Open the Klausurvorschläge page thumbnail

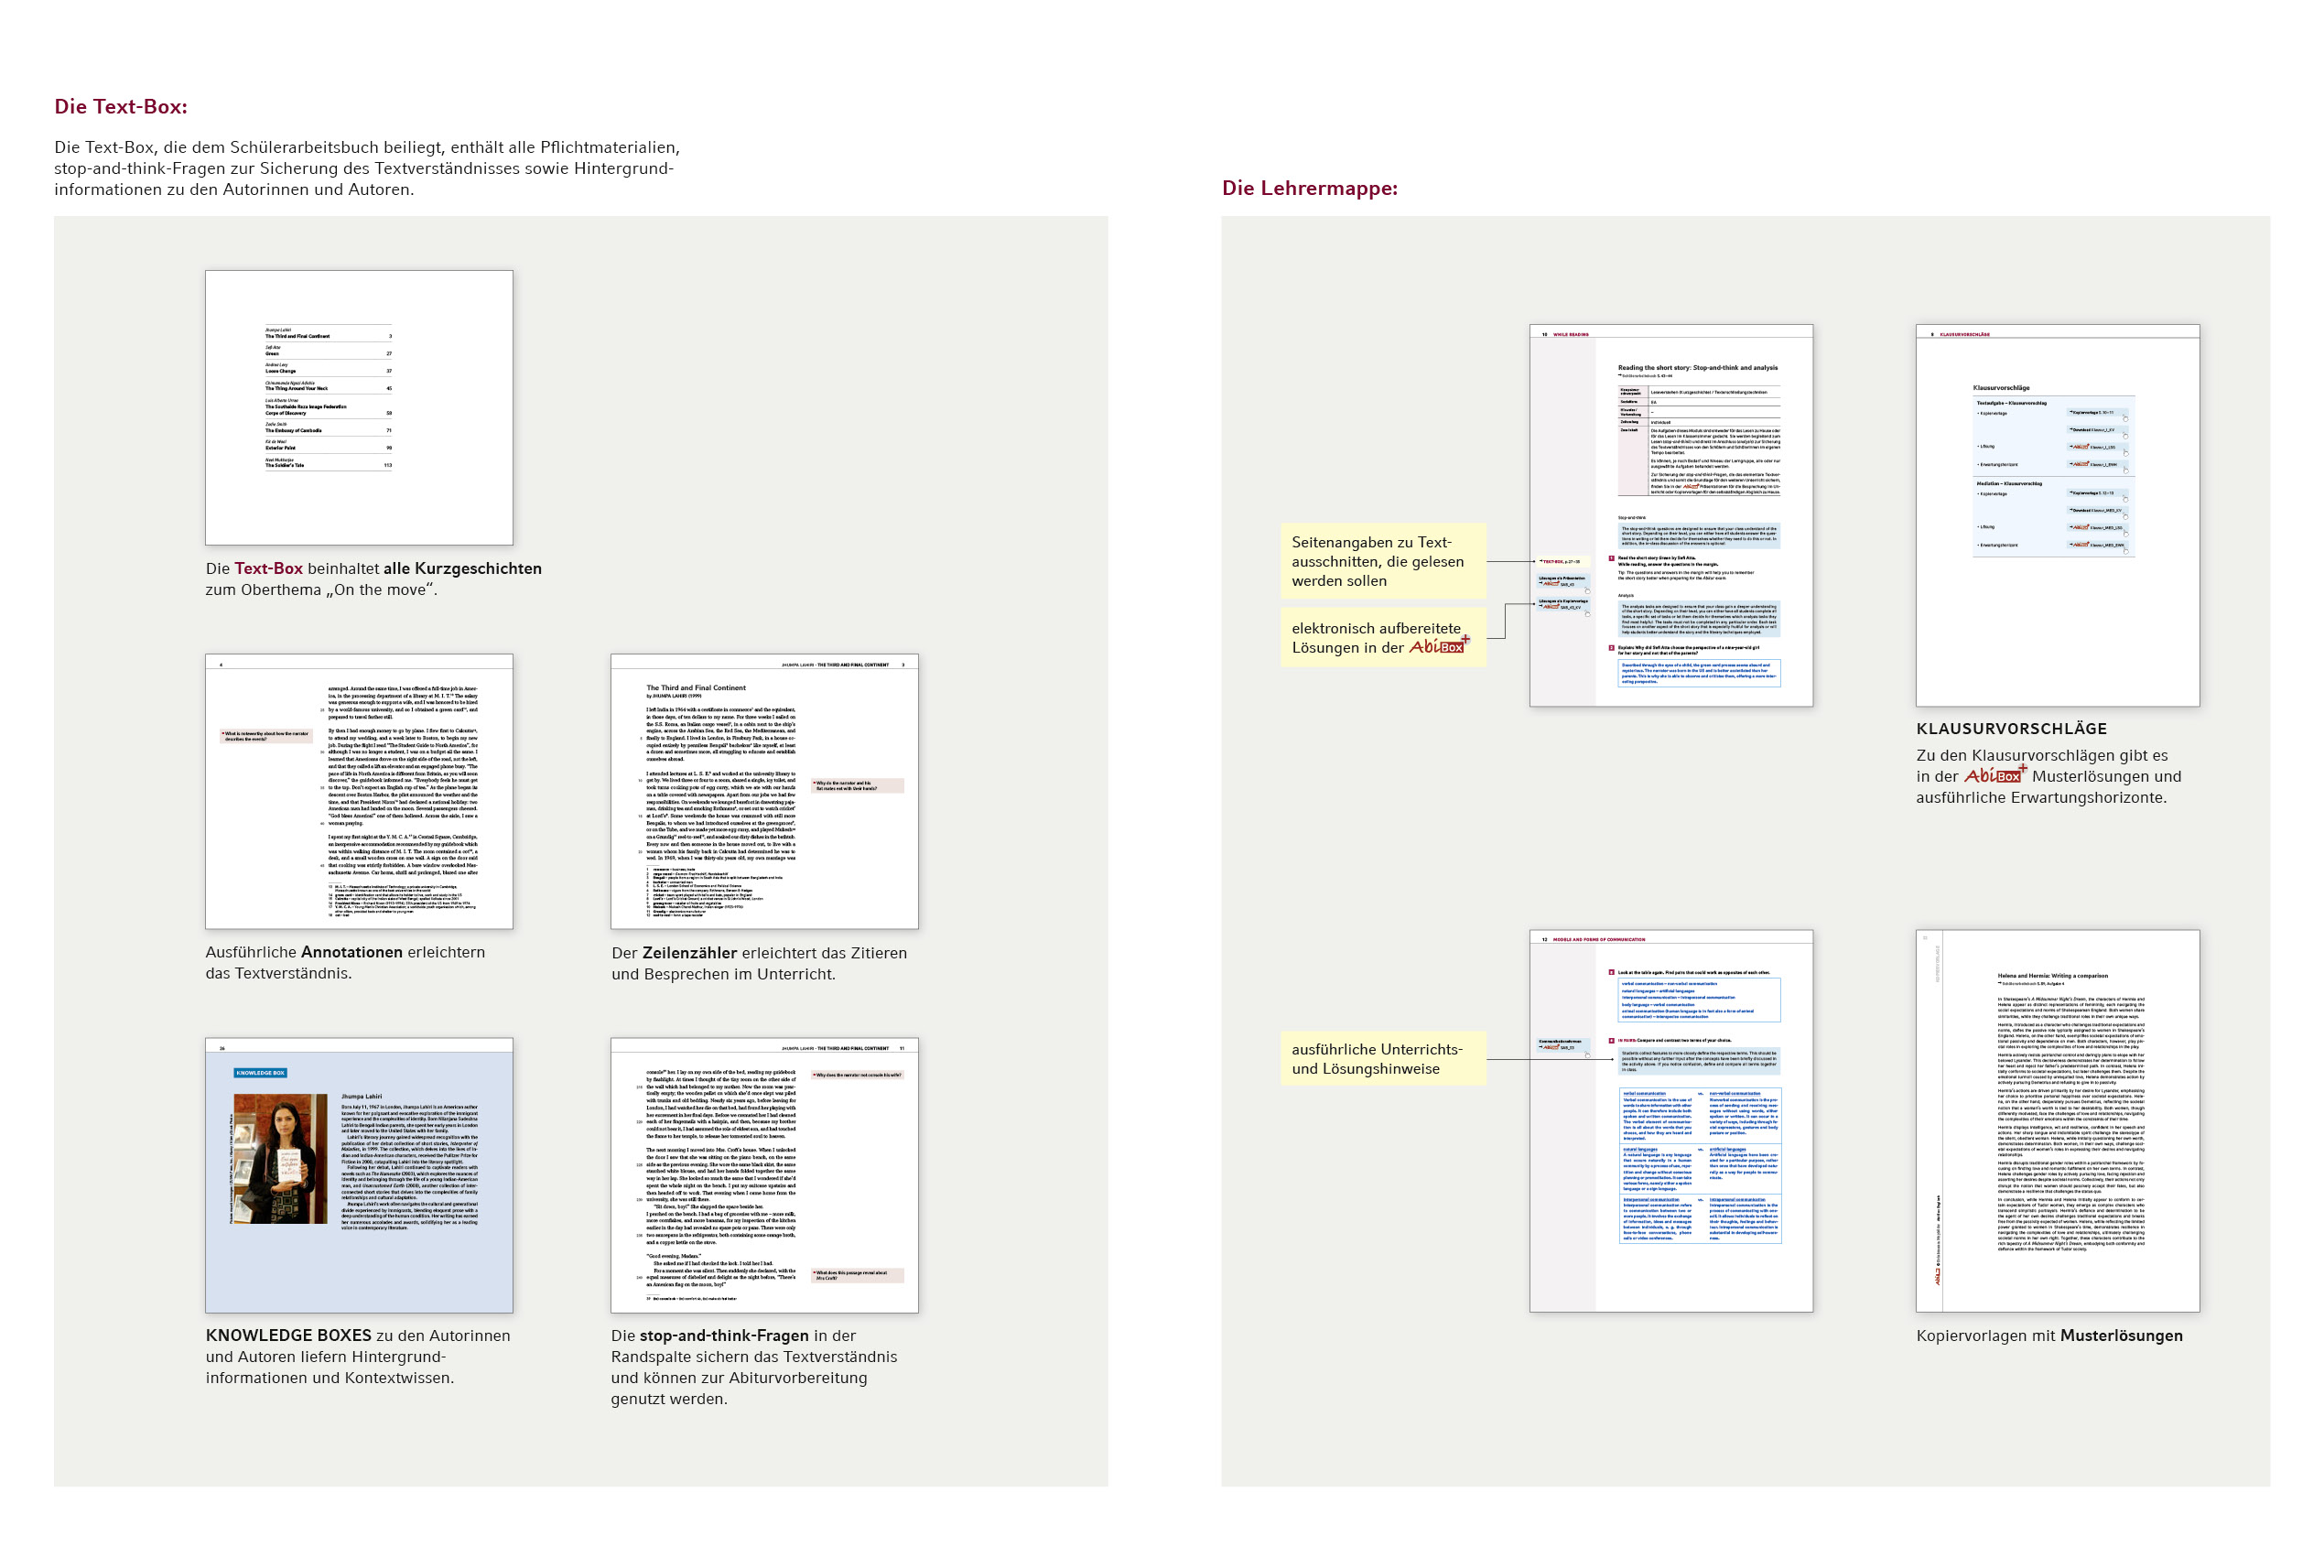(x=2057, y=515)
